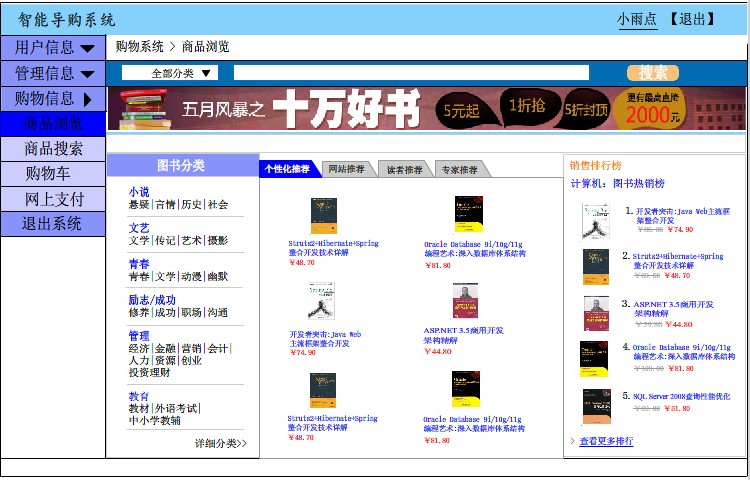The width and height of the screenshot is (750, 480).
Task: Open the 外语考试 subcategory
Action: point(176,408)
